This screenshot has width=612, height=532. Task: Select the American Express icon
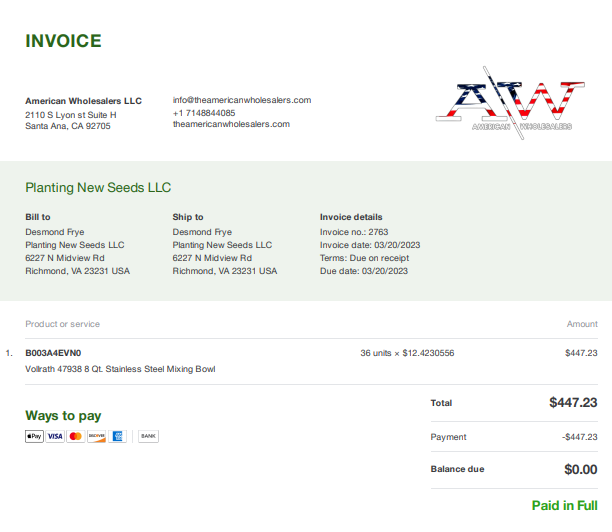(x=117, y=436)
